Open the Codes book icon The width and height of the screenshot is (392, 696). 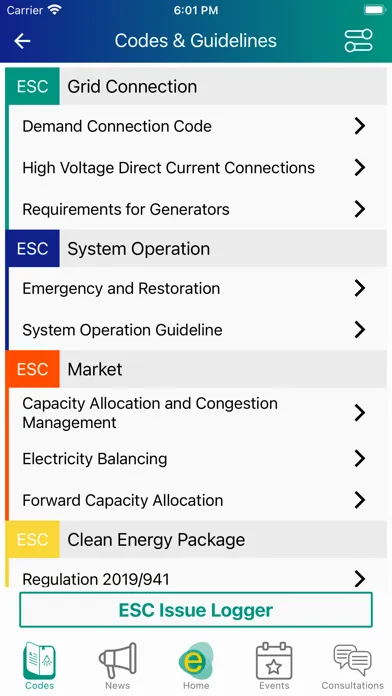pyautogui.click(x=40, y=661)
